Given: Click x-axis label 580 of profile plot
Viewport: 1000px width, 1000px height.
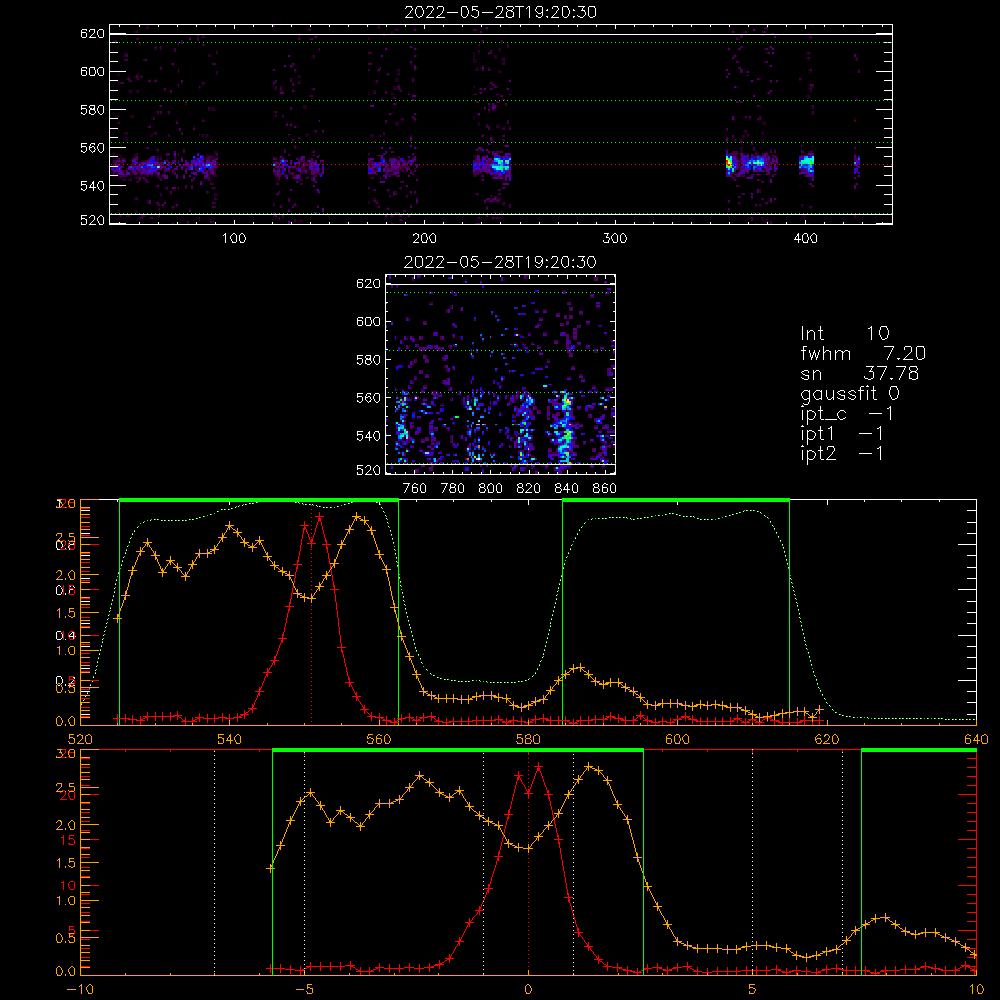Looking at the screenshot, I should point(528,740).
